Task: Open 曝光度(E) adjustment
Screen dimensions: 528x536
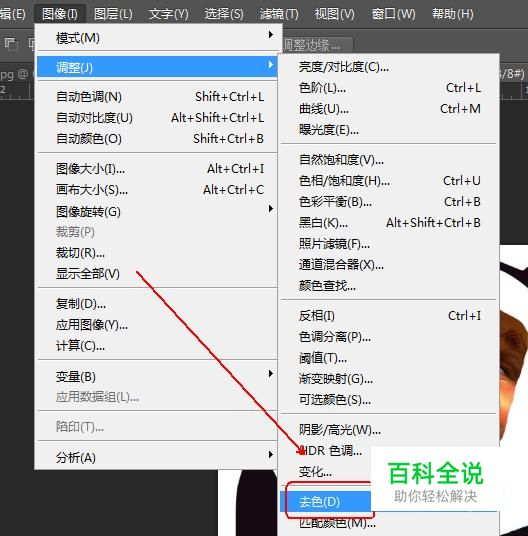Action: 388,130
